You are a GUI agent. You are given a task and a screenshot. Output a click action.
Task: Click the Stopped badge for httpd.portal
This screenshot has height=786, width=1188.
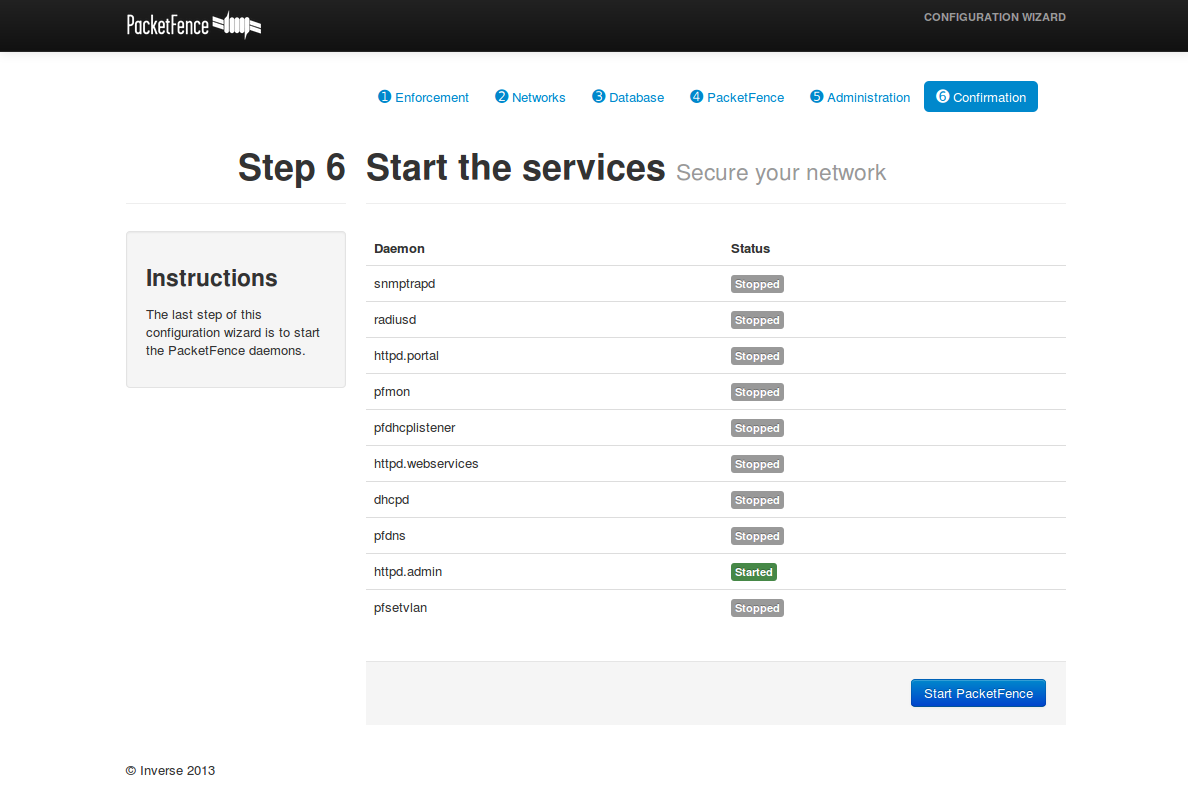coord(757,356)
